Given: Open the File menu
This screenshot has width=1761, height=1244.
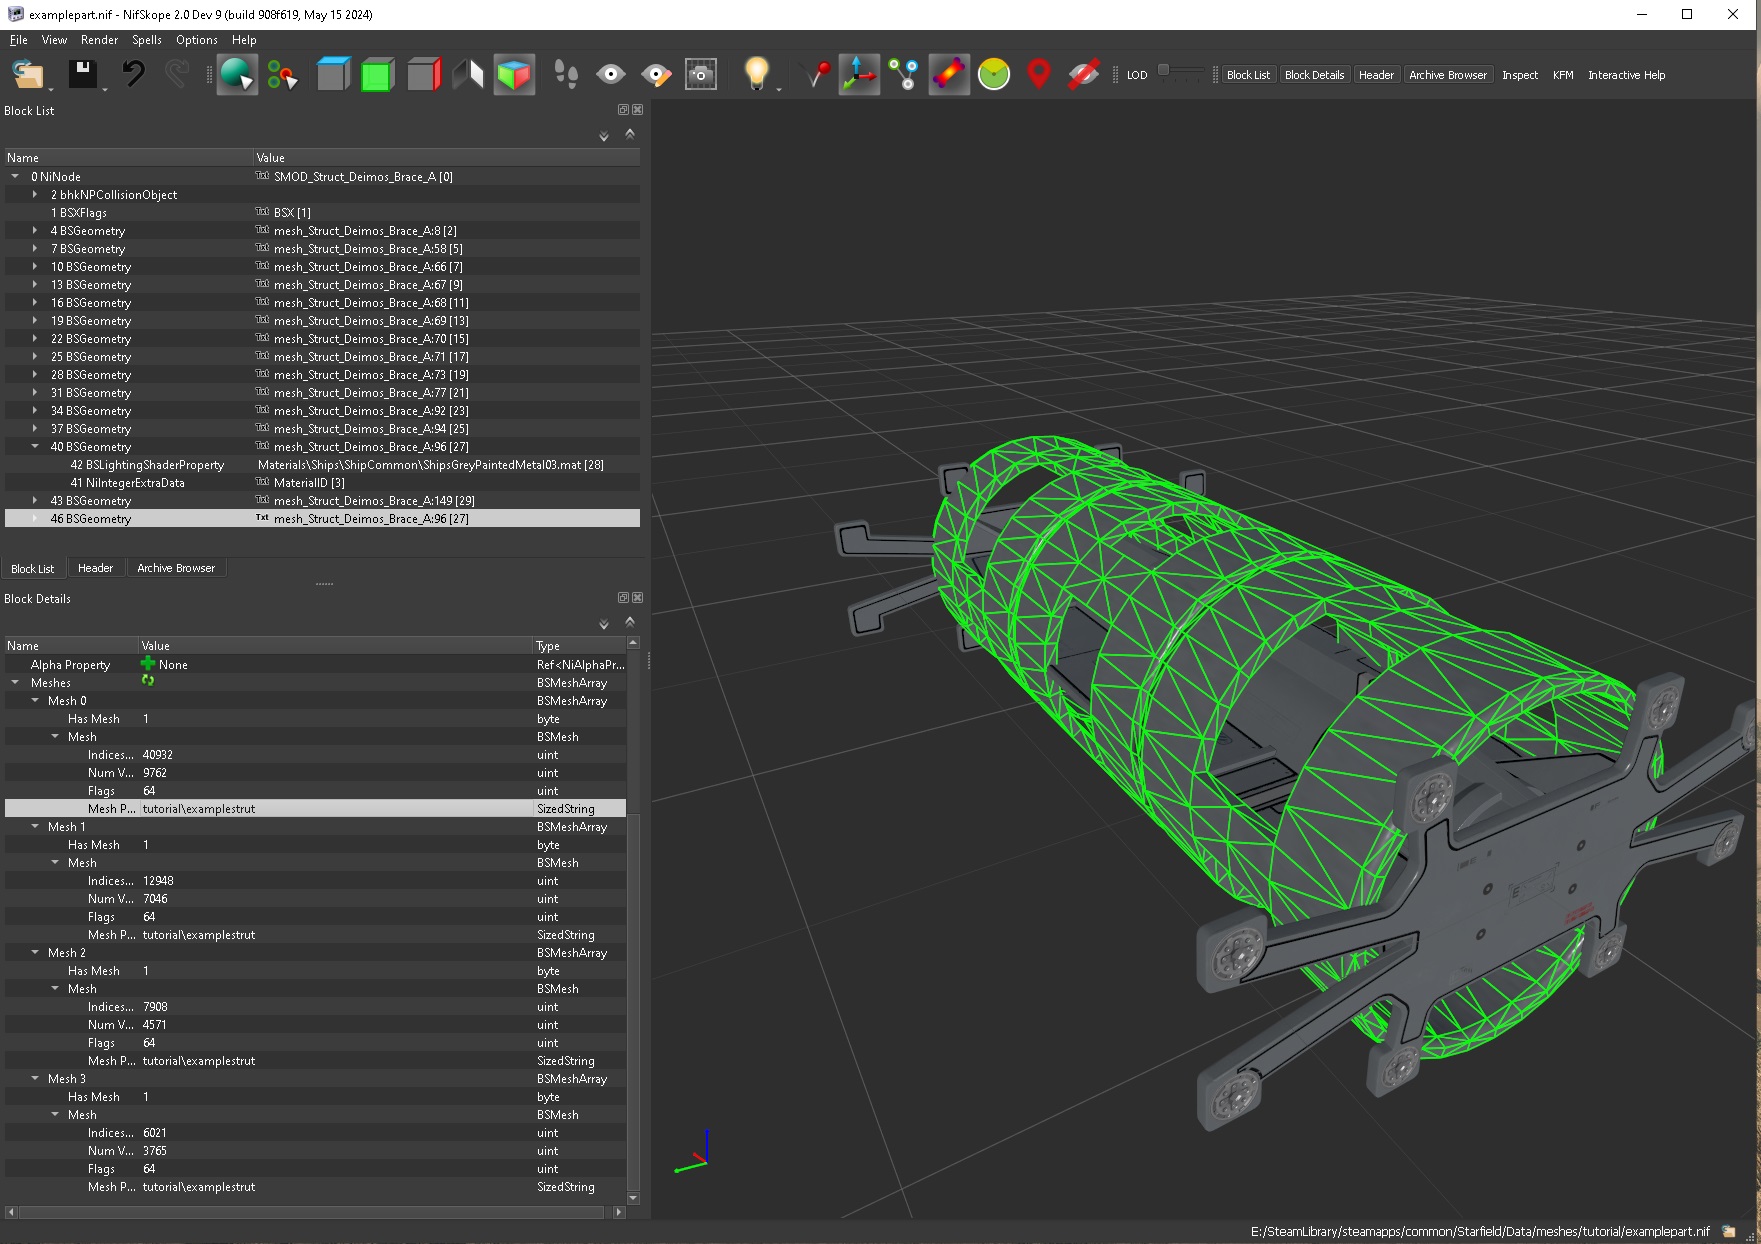Looking at the screenshot, I should coord(18,40).
